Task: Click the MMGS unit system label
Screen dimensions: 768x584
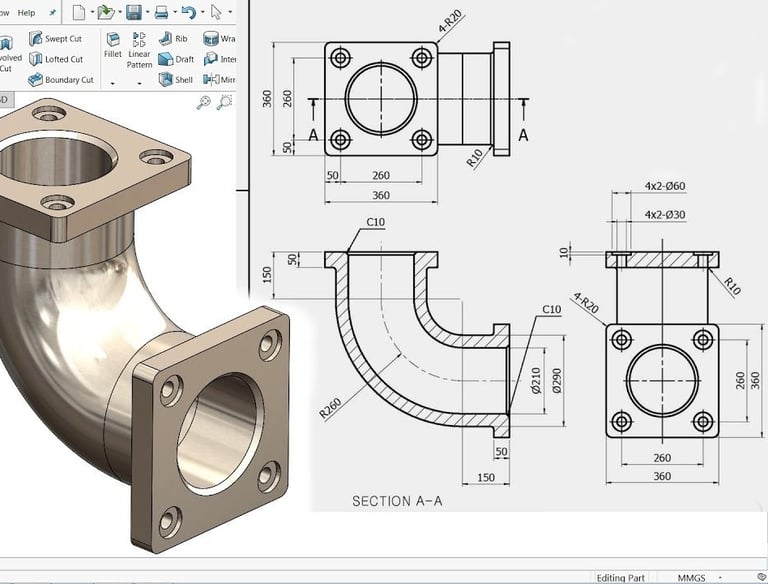Action: pyautogui.click(x=692, y=578)
